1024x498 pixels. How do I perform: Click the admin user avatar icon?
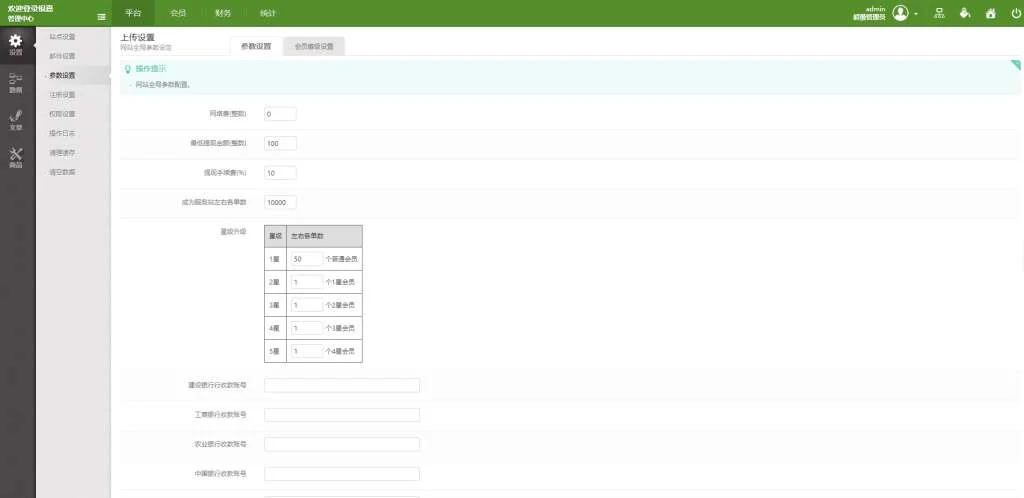[x=900, y=13]
